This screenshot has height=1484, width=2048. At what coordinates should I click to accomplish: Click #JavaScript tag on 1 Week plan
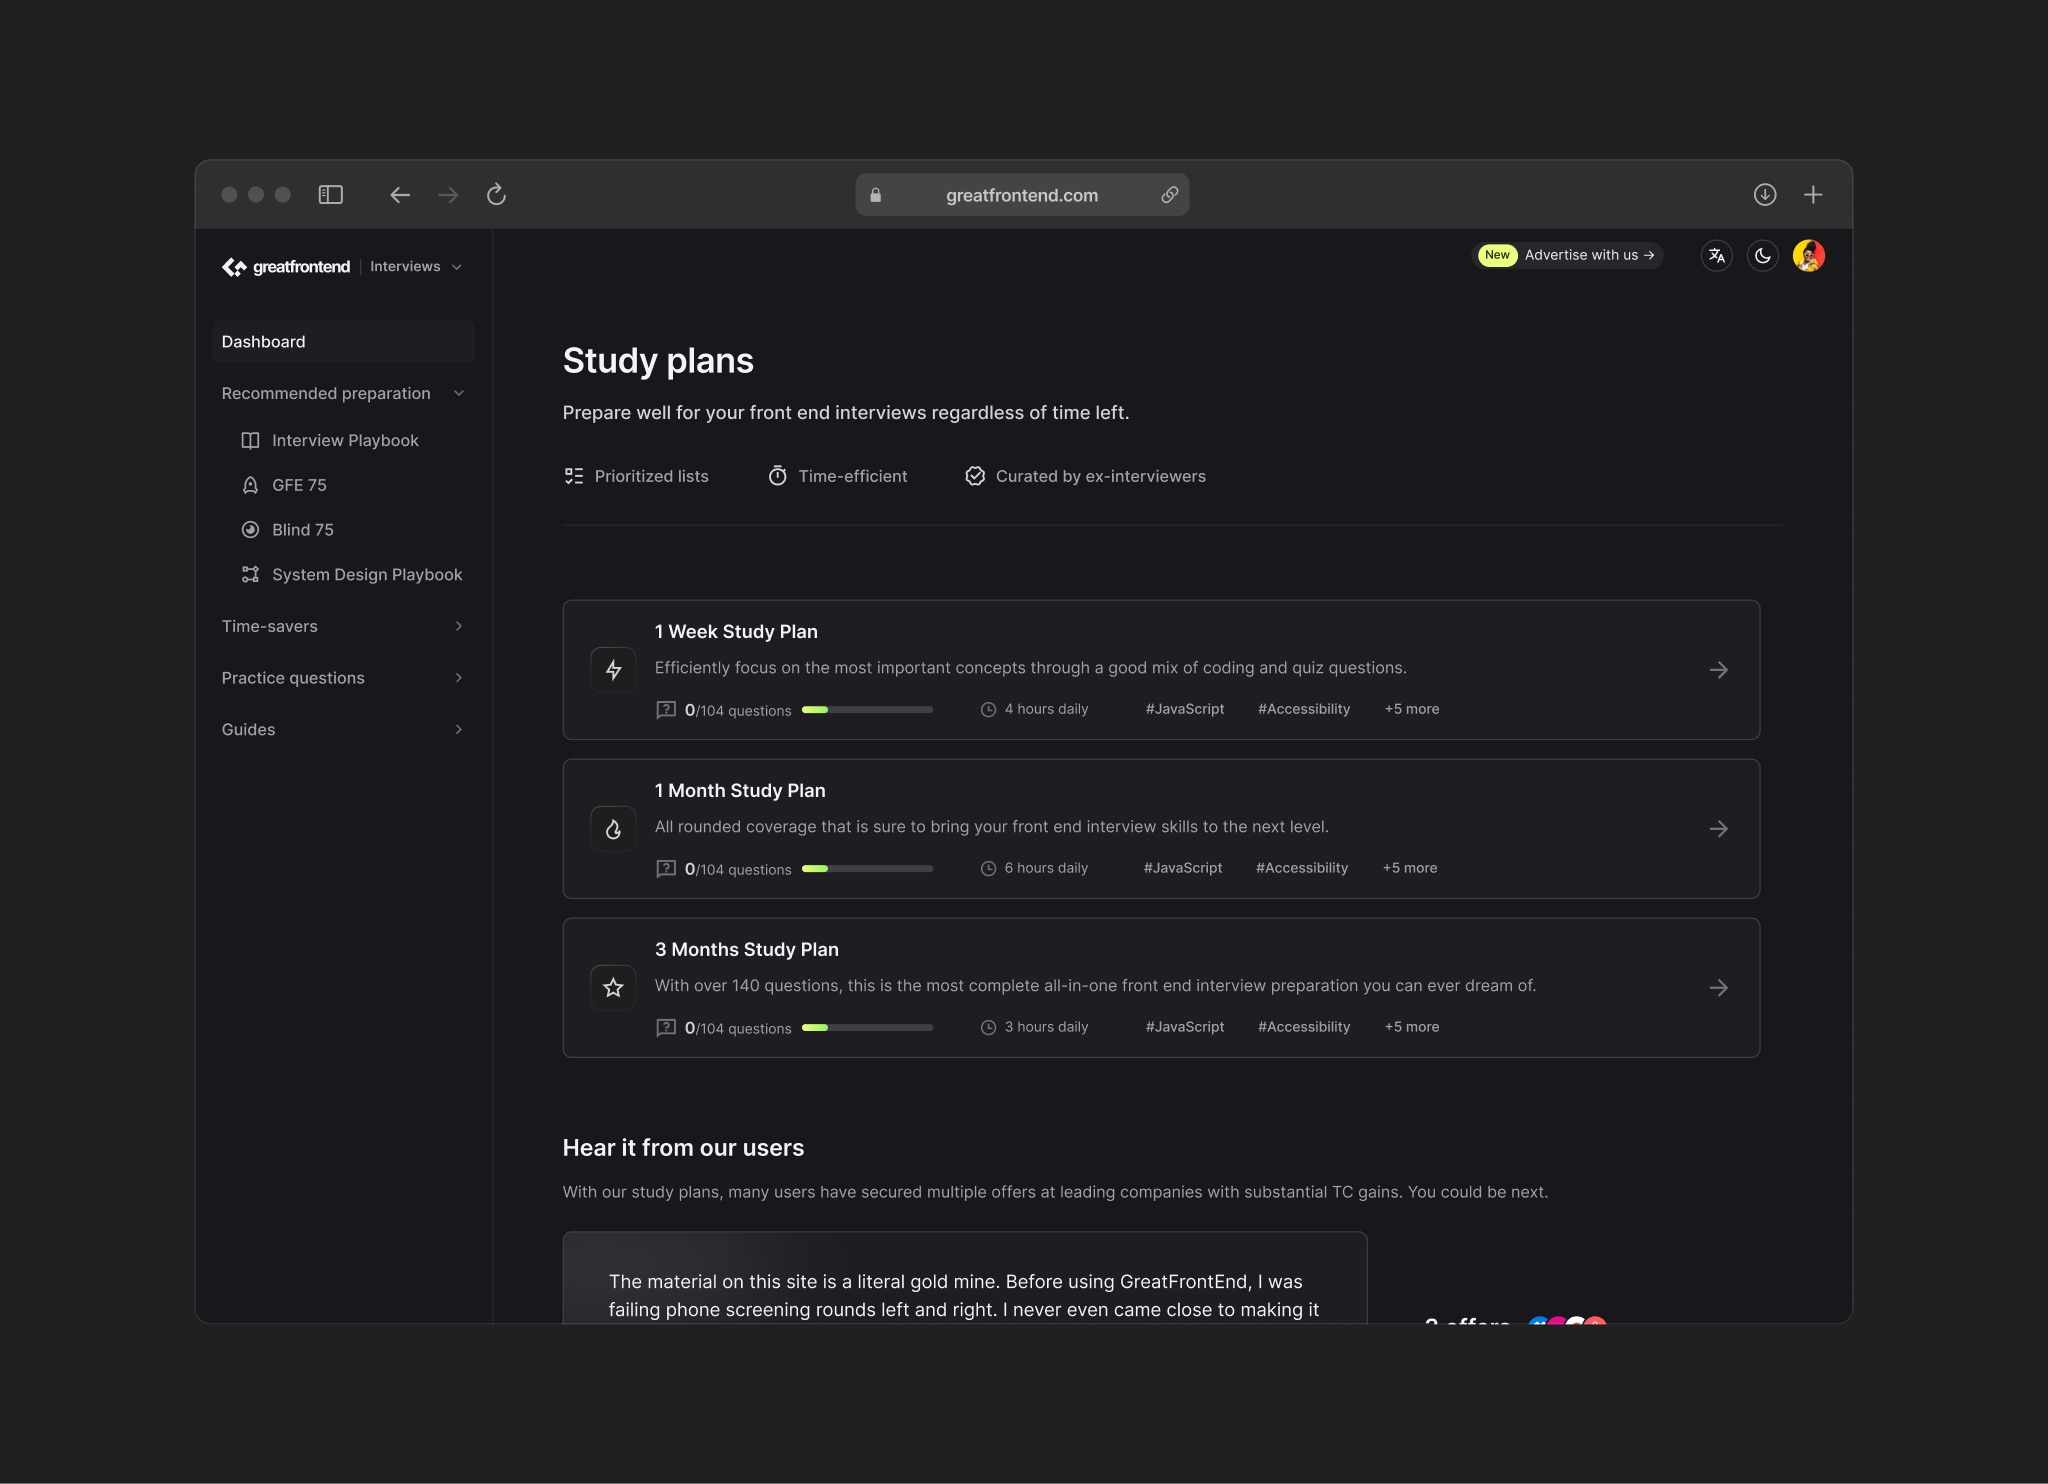pos(1185,709)
